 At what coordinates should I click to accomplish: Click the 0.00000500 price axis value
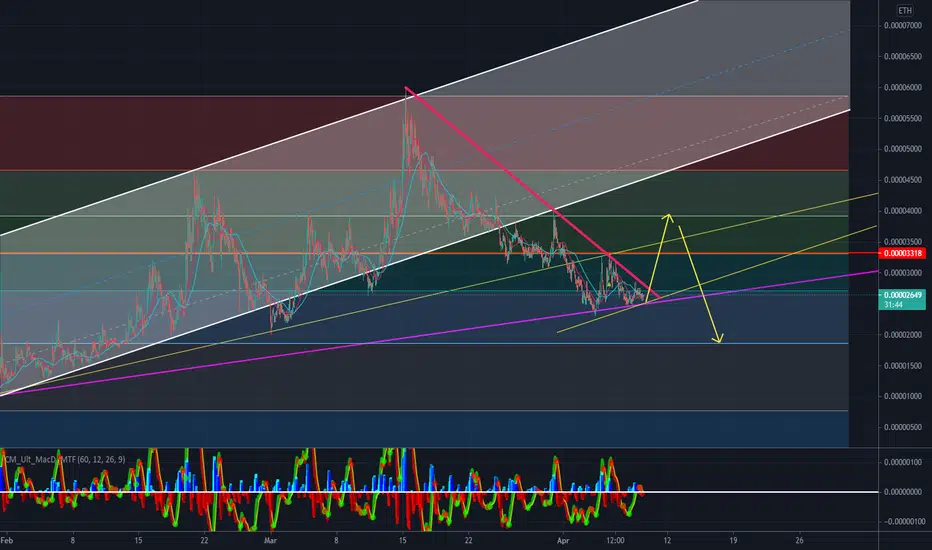click(x=902, y=427)
